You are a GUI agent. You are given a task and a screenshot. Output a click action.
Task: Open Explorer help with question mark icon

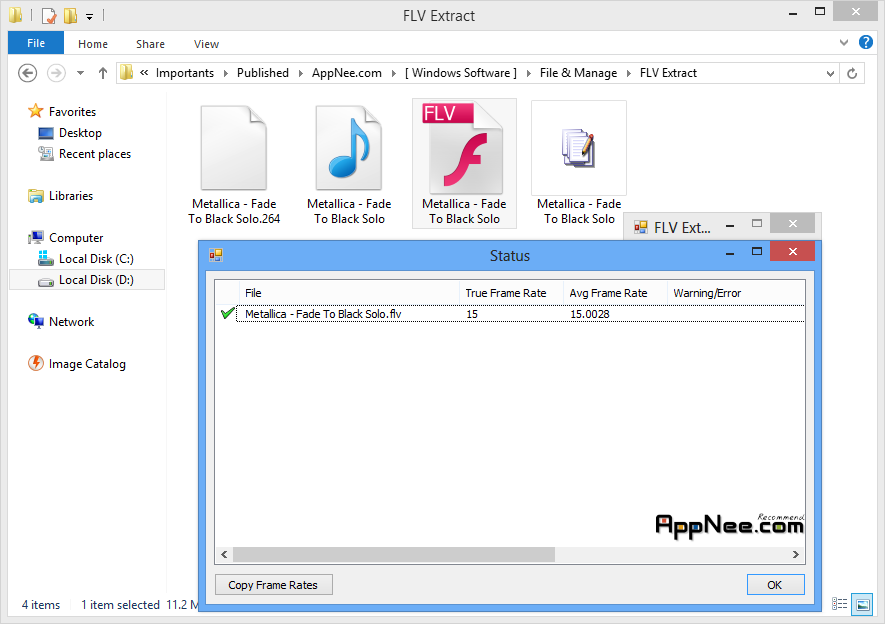pyautogui.click(x=865, y=42)
